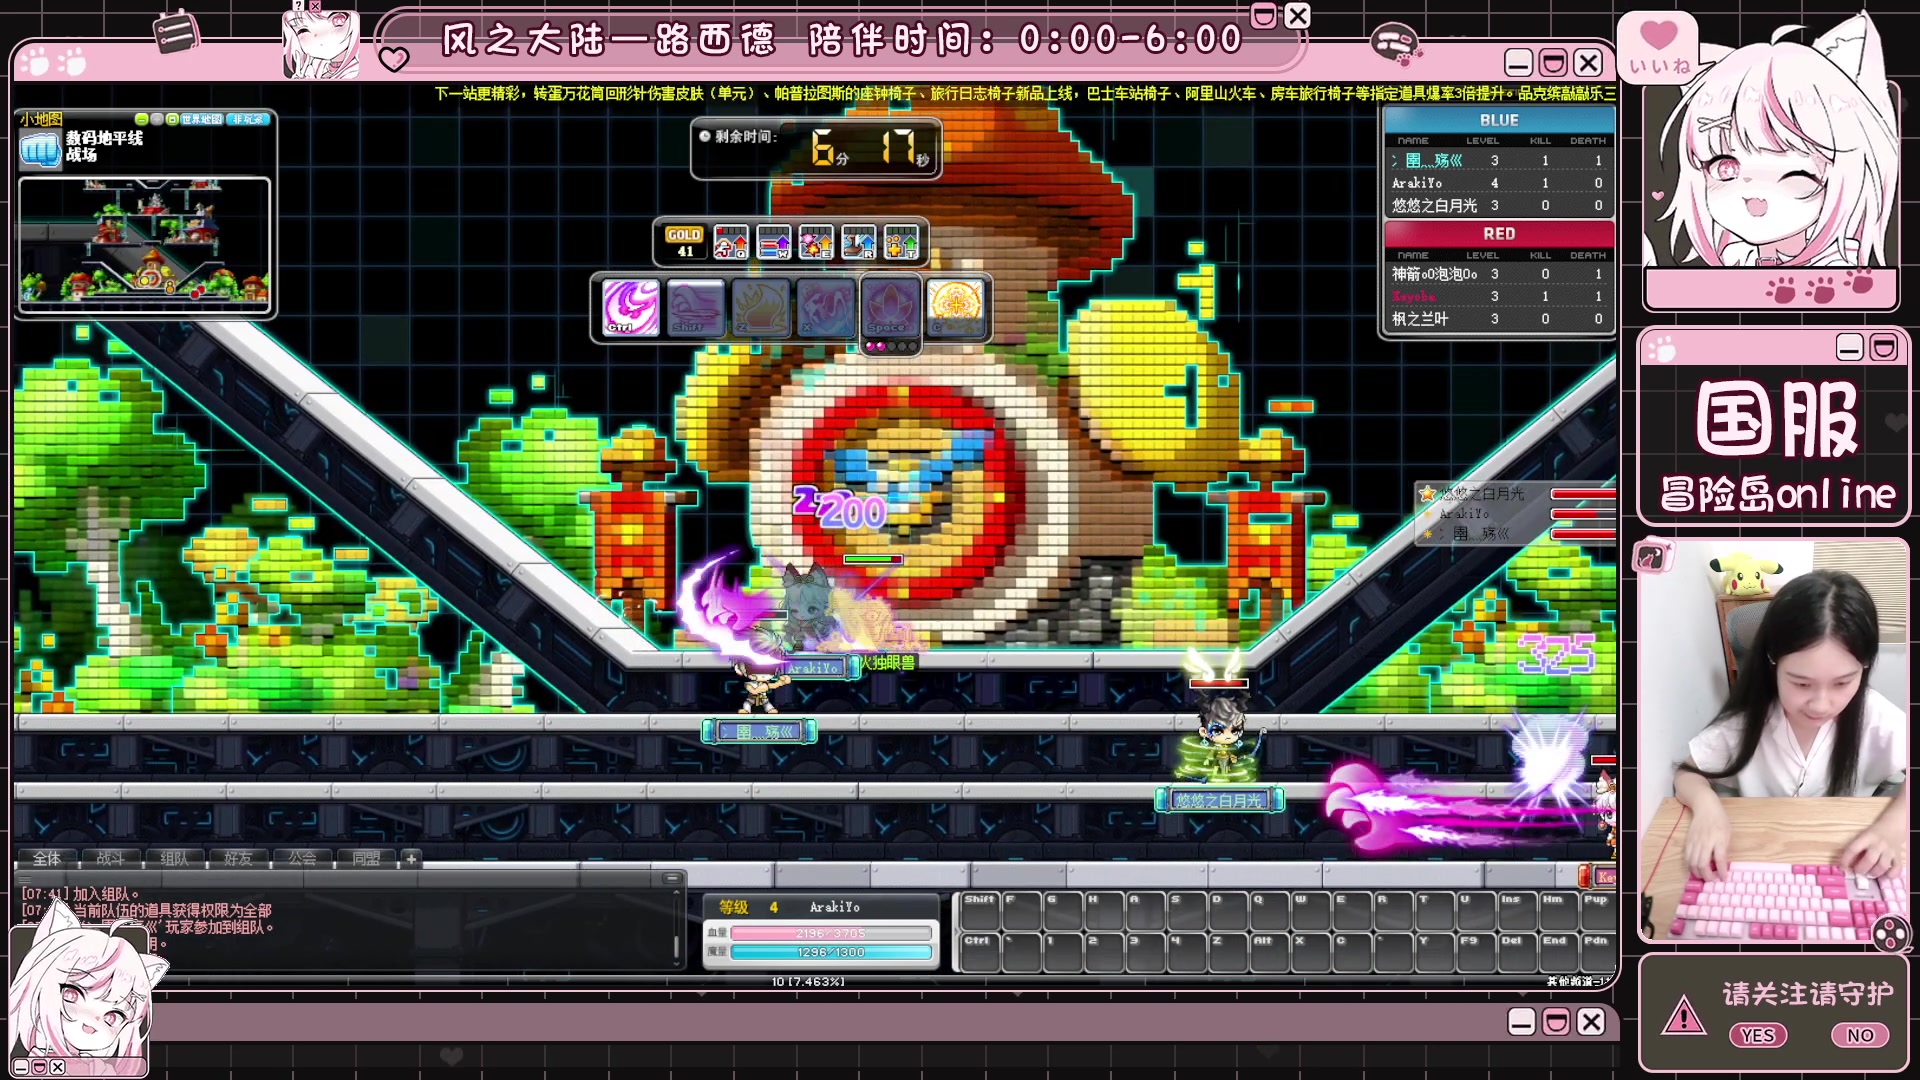This screenshot has width=1920, height=1080.
Task: Click the gamepad icon near the webcam
Action: click(x=1889, y=933)
